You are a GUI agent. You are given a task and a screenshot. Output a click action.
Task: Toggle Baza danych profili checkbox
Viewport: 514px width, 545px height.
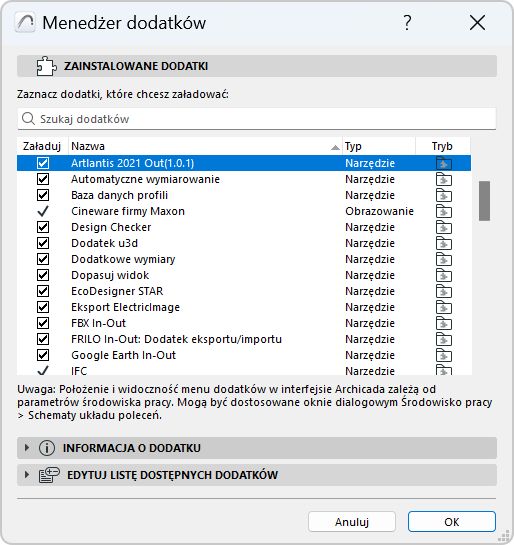43,195
